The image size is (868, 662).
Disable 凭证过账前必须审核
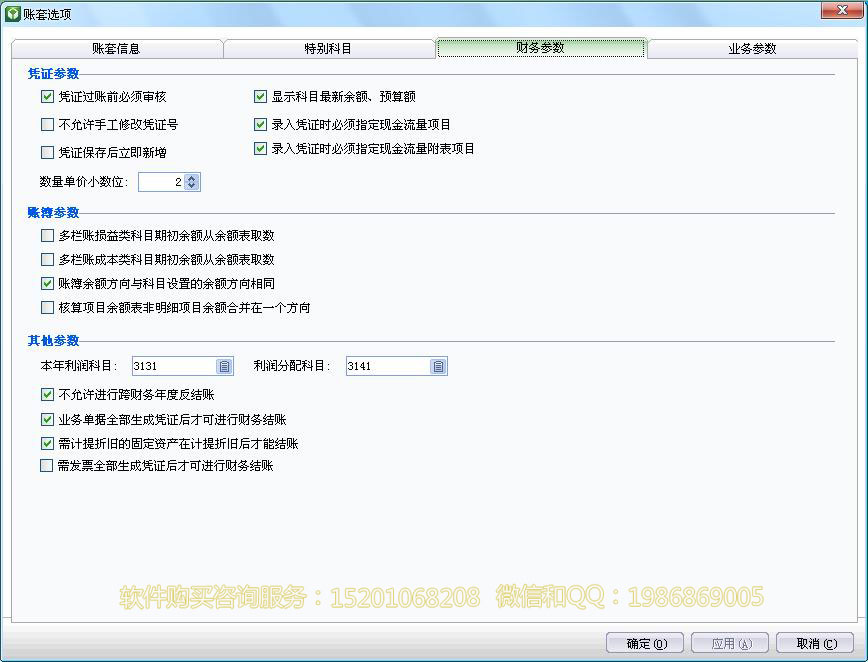pyautogui.click(x=47, y=97)
